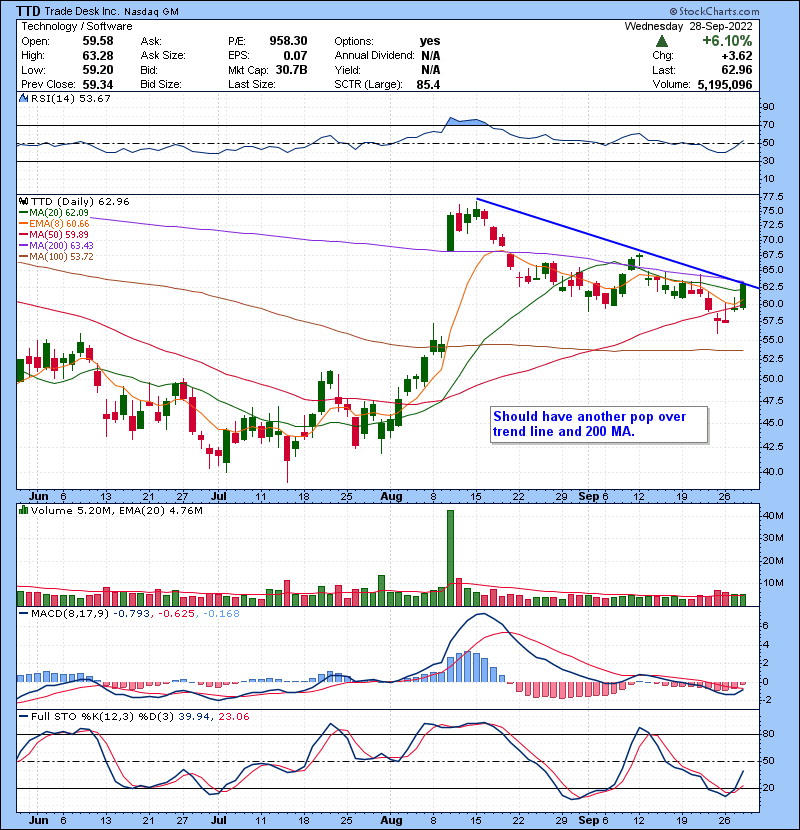Screen dimensions: 800x830
Task: Click the tallest green volume spike bar
Action: click(x=451, y=558)
